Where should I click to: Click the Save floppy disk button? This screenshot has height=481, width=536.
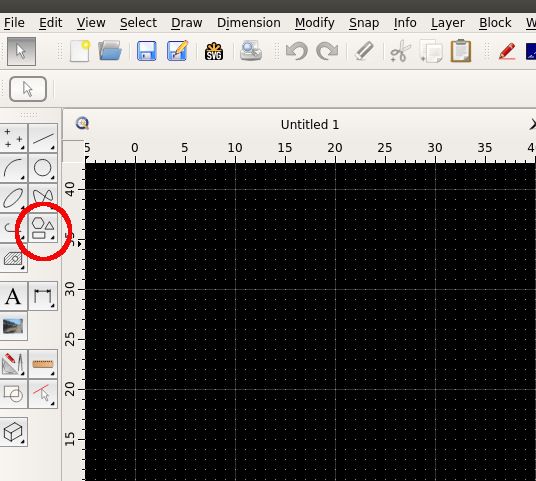point(147,51)
